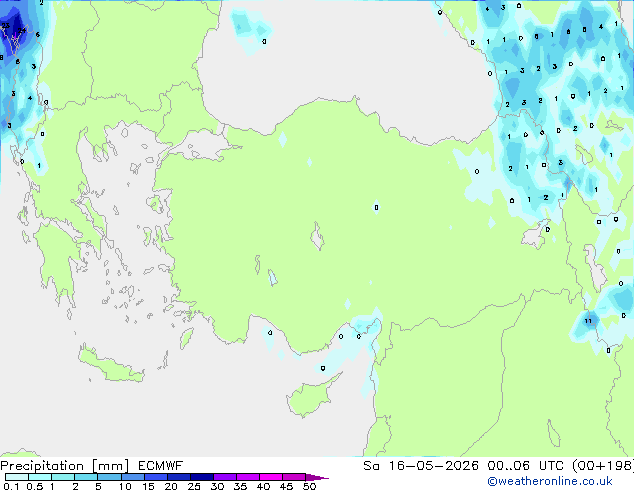Click the '35' legend scale label
The height and width of the screenshot is (490, 634).
click(240, 486)
